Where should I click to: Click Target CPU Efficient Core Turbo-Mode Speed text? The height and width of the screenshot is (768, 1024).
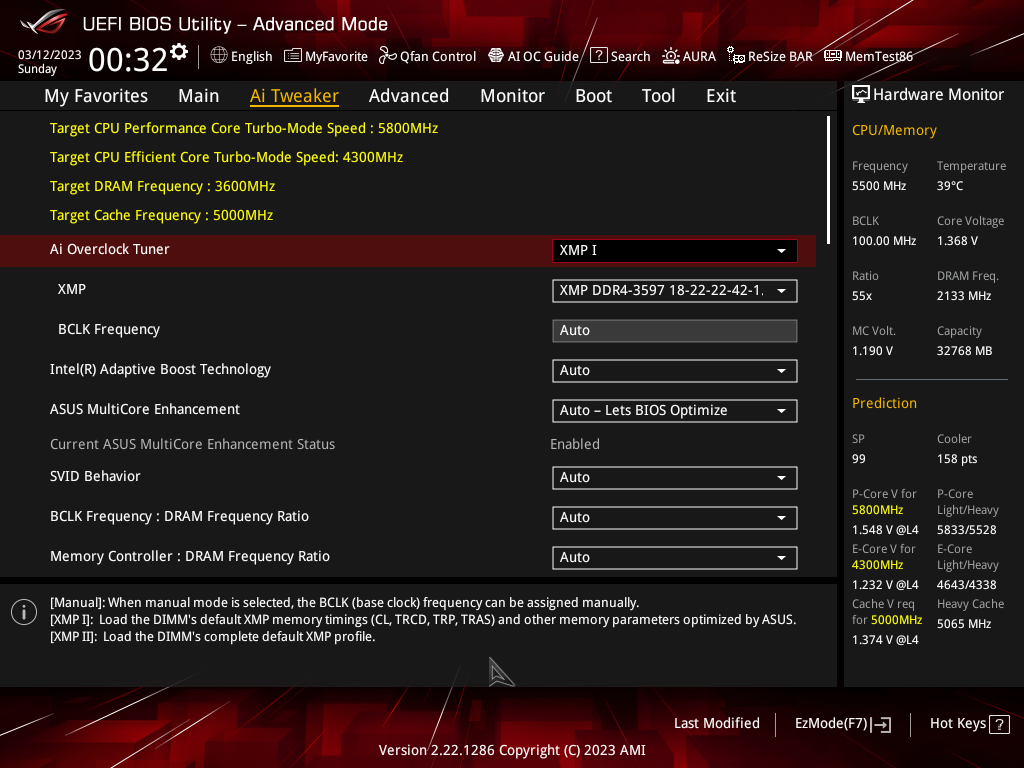click(x=226, y=157)
